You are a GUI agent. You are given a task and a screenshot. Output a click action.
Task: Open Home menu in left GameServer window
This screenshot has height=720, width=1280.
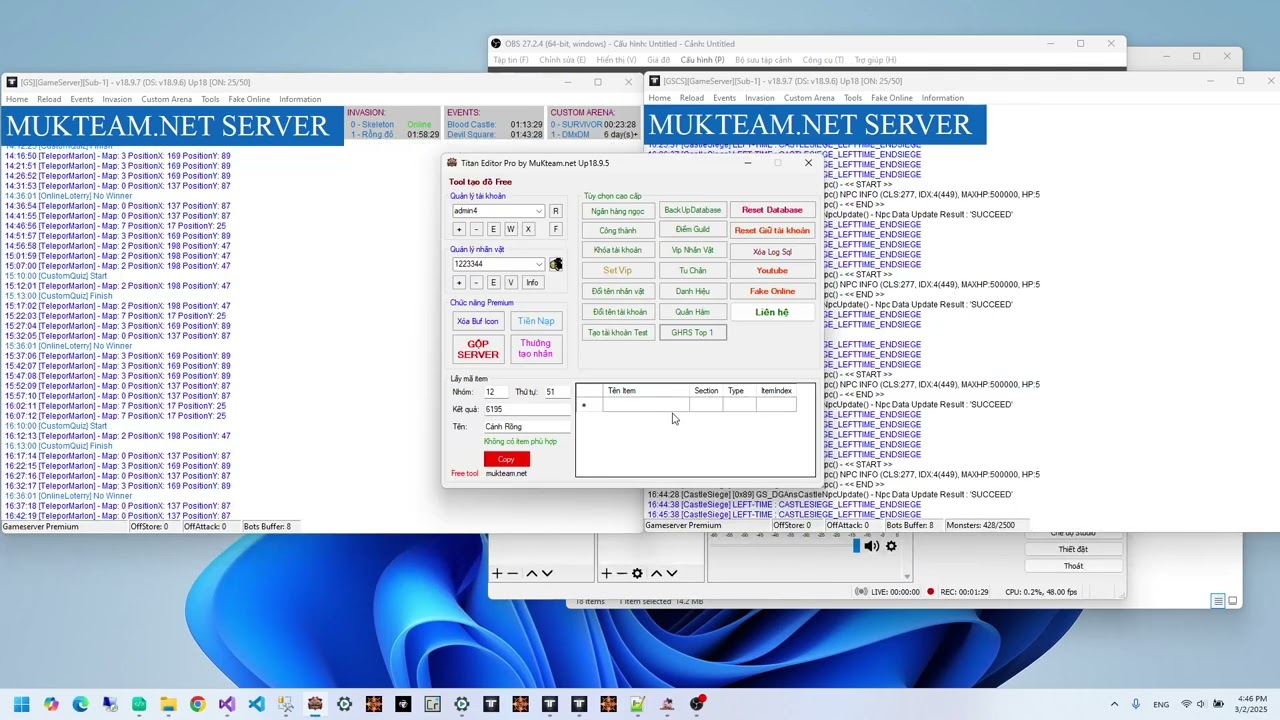coord(17,99)
